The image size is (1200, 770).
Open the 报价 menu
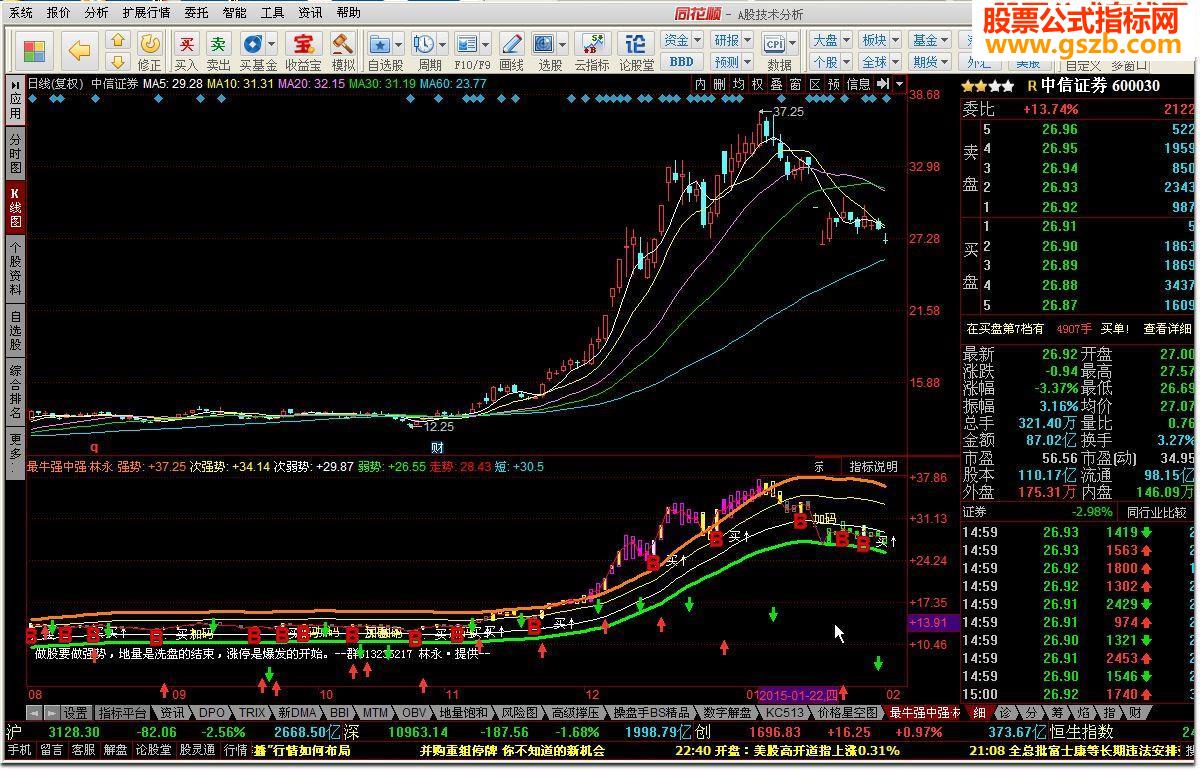[59, 13]
